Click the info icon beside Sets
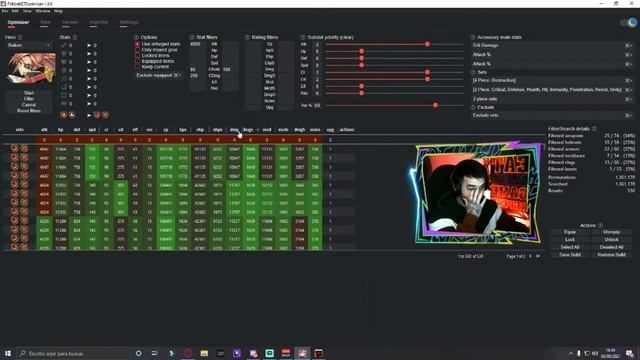640x360 pixels. (473, 72)
